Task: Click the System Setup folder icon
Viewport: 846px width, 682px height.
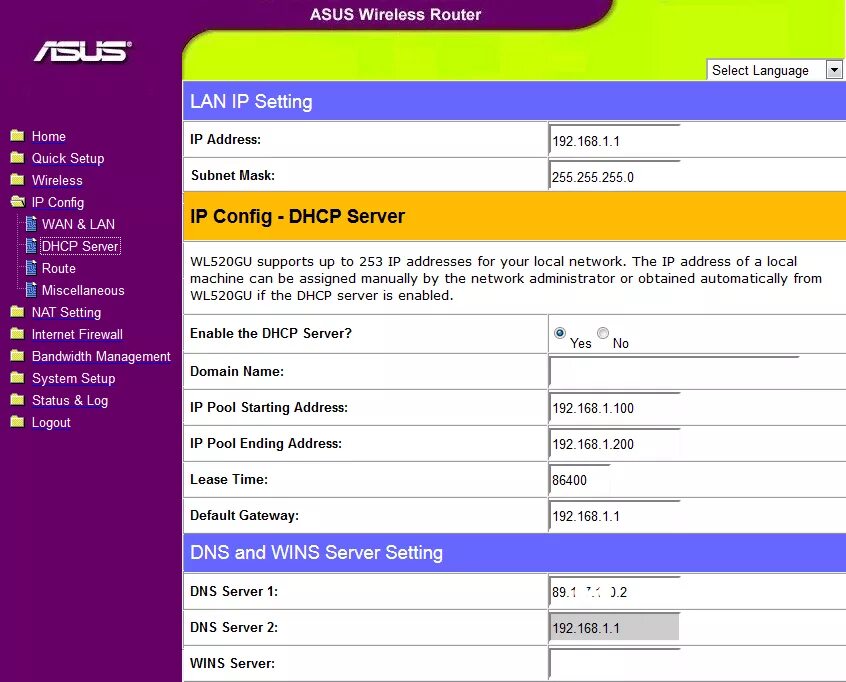Action: tap(17, 378)
